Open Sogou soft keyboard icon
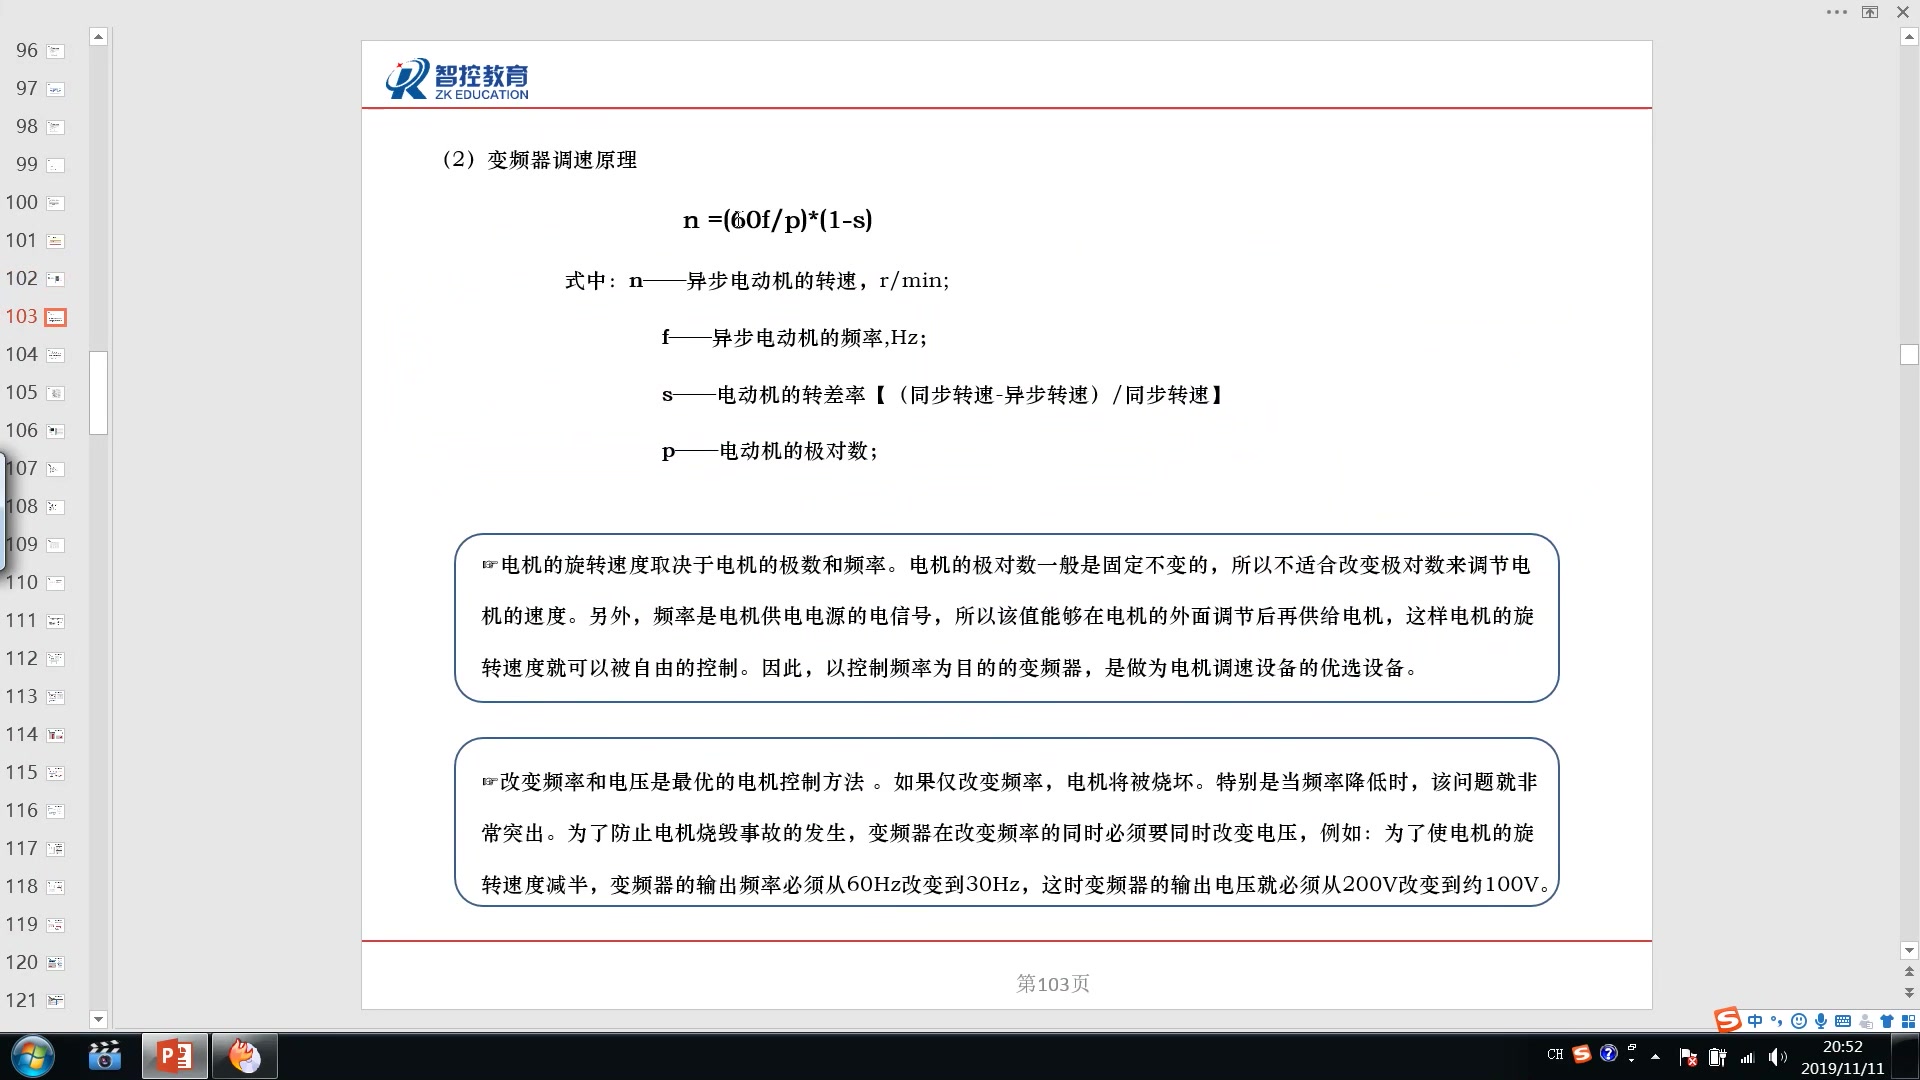This screenshot has height=1080, width=1920. 1843,1021
